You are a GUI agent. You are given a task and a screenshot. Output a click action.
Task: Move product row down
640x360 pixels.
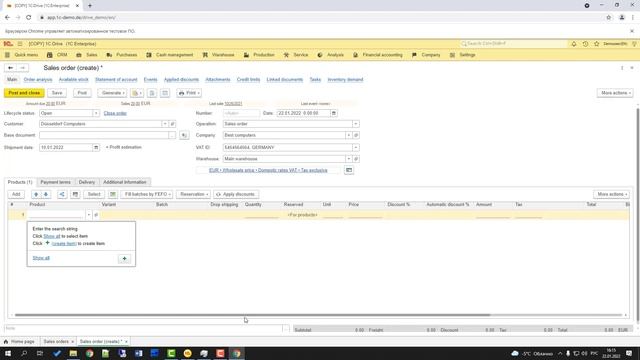46,194
